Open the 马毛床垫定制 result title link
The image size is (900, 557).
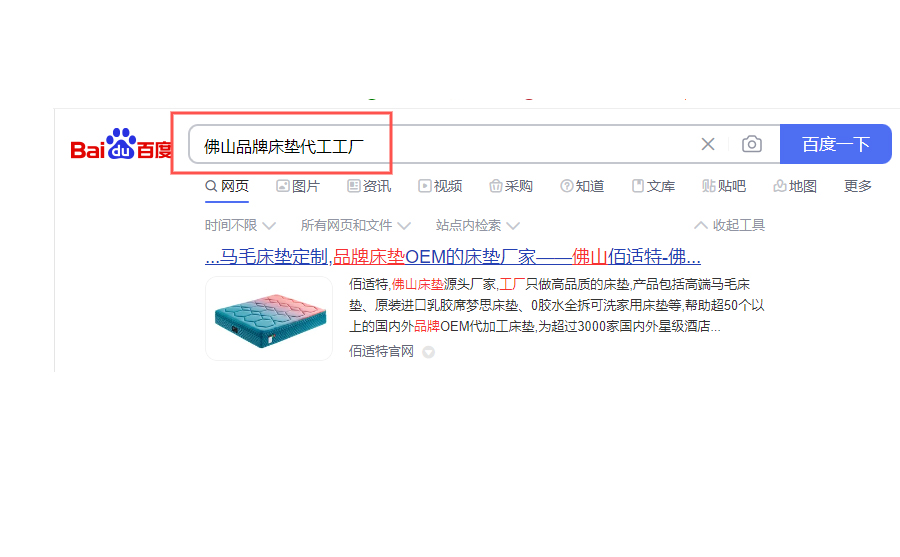[x=453, y=257]
